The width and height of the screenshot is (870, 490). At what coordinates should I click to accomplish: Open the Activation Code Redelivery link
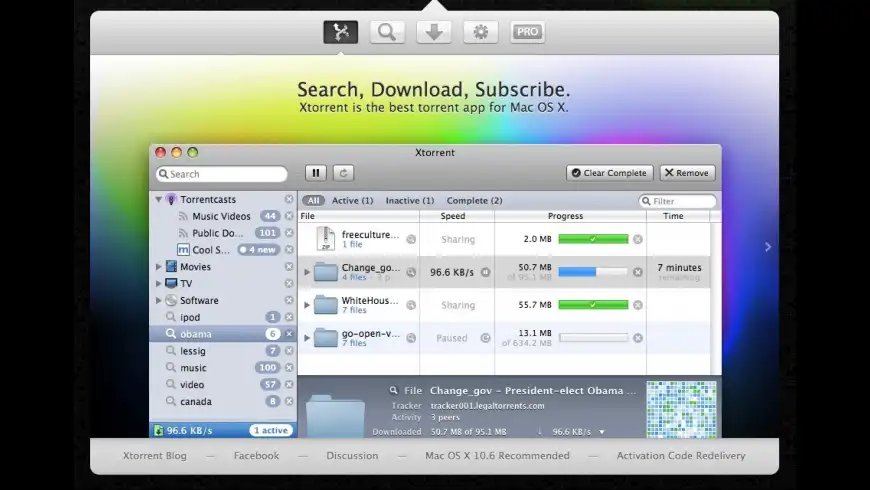[681, 456]
